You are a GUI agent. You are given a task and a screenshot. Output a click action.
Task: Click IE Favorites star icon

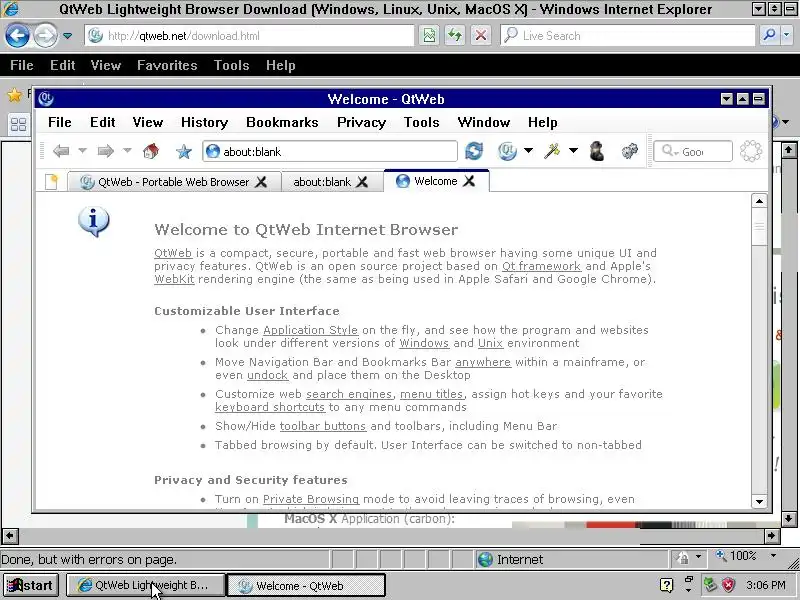(14, 94)
